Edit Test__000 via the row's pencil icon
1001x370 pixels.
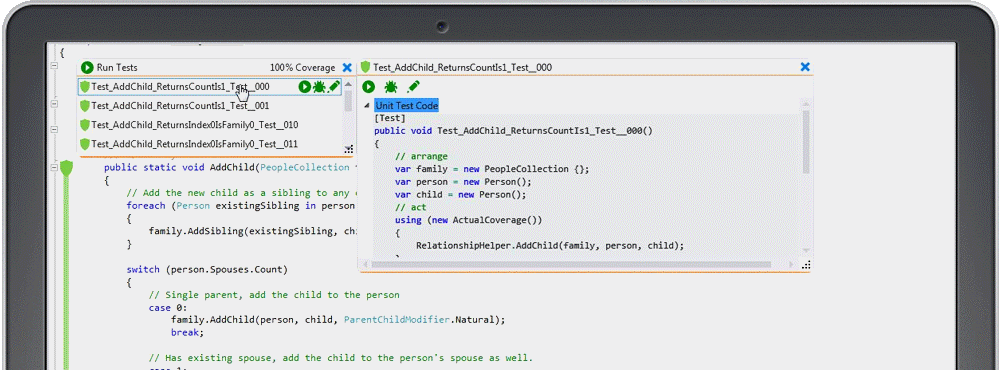(x=333, y=87)
